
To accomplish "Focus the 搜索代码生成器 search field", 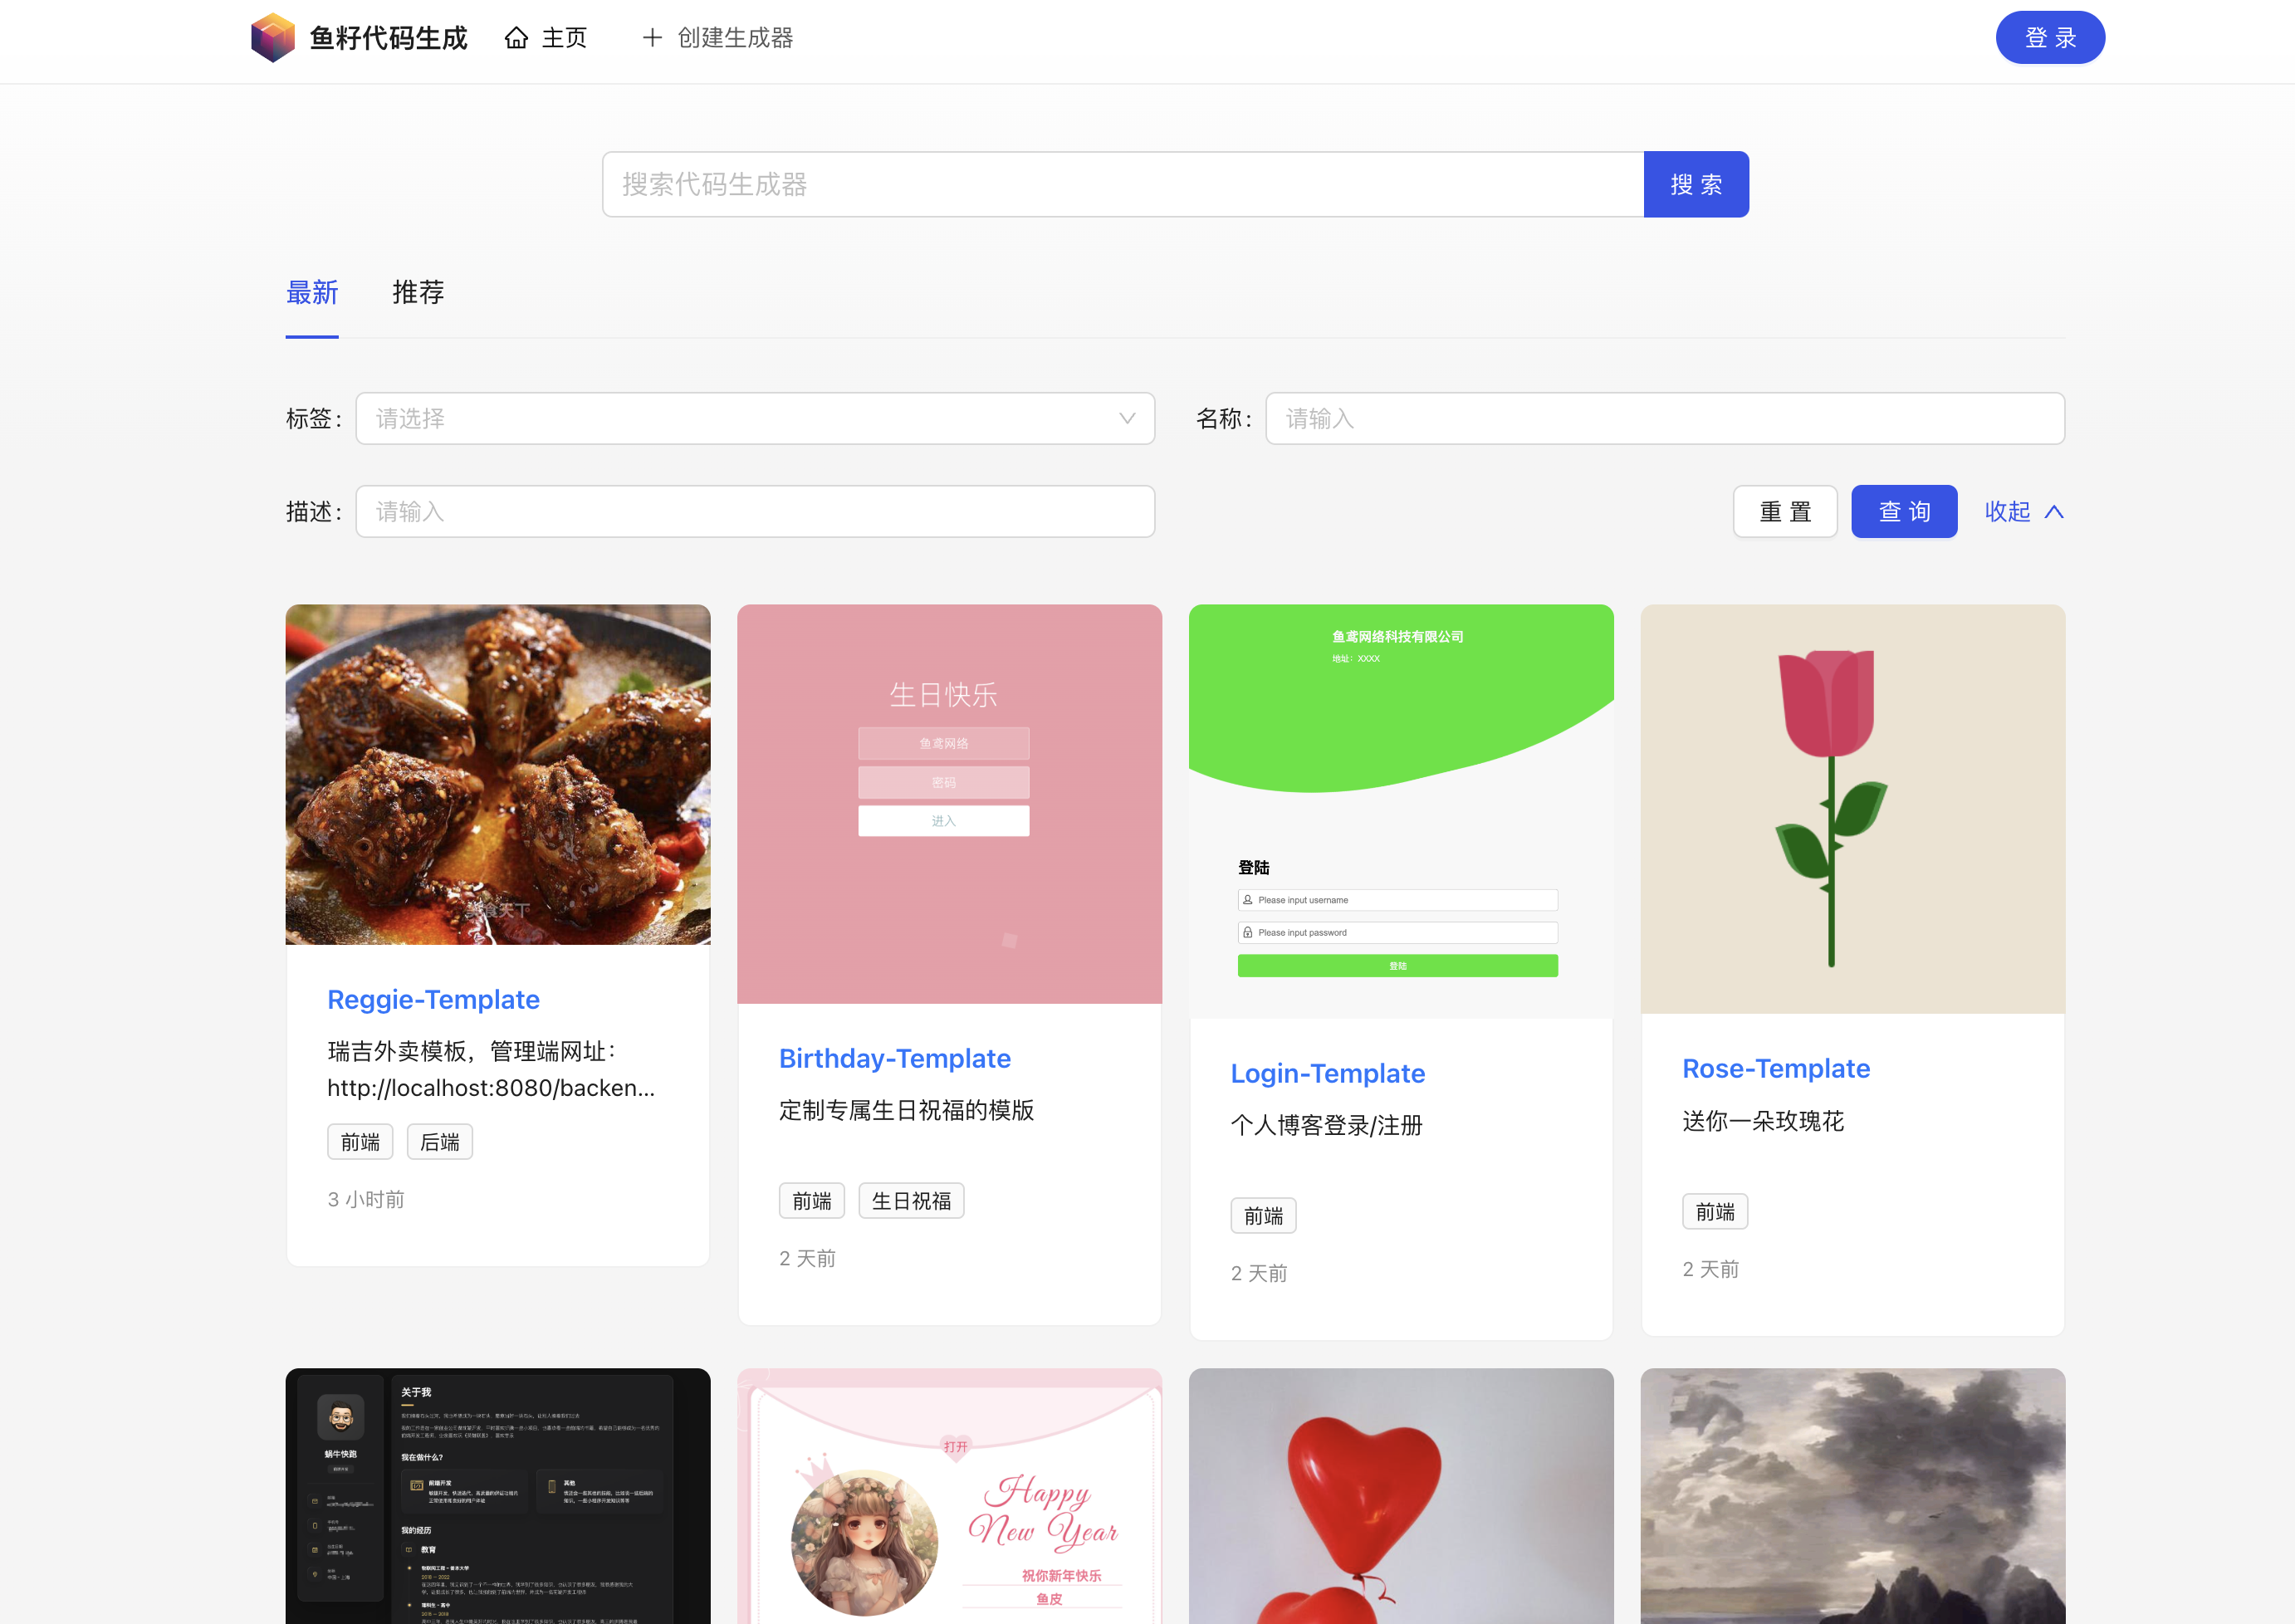I will pos(1122,184).
